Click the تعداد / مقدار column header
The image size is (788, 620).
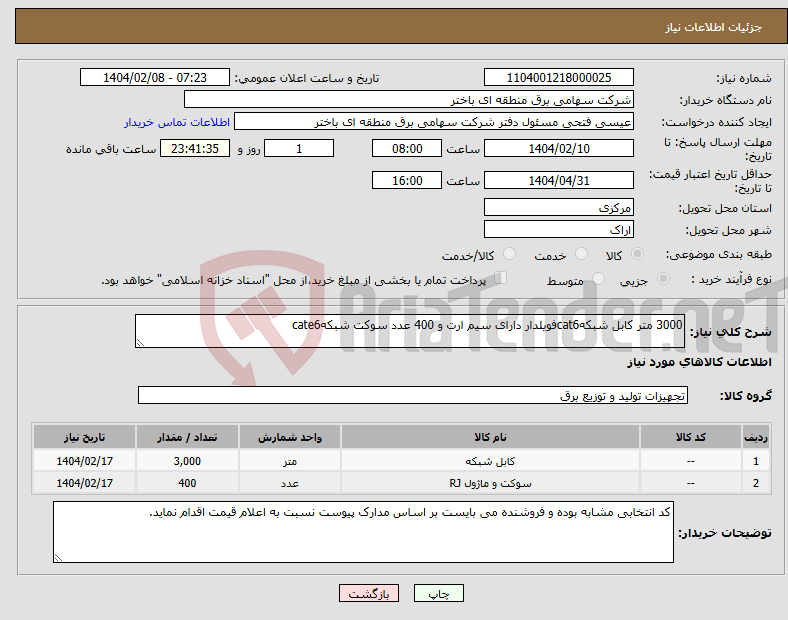click(187, 437)
